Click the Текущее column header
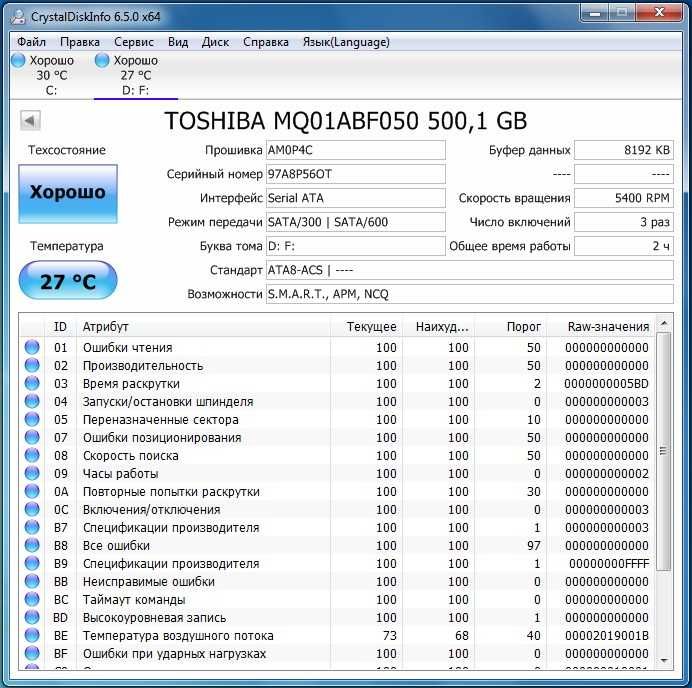Image resolution: width=692 pixels, height=688 pixels. [x=366, y=327]
